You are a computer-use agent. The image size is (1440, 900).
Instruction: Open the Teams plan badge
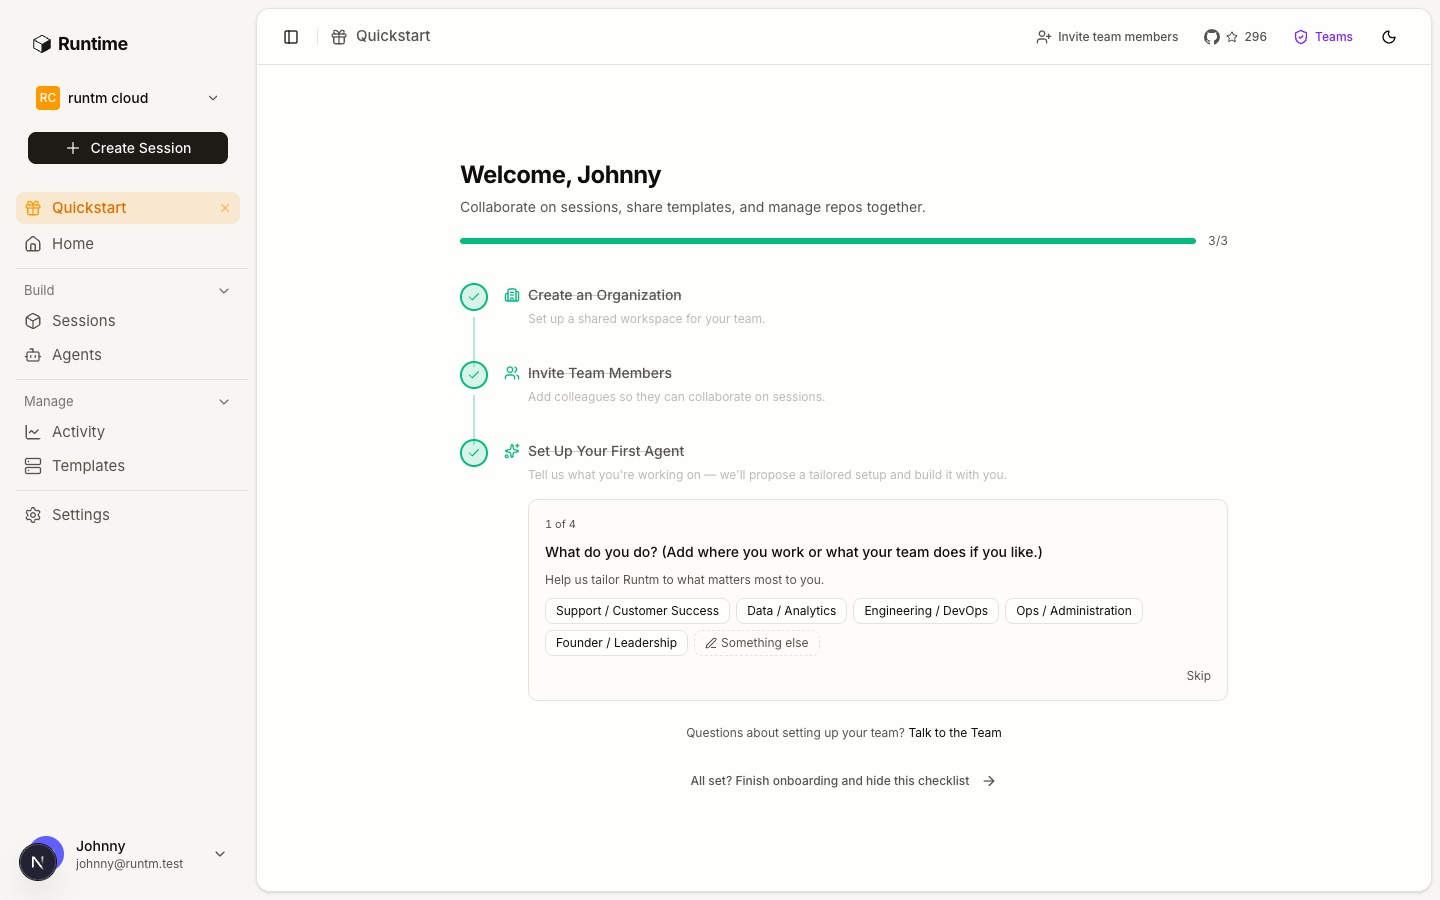pyautogui.click(x=1323, y=37)
